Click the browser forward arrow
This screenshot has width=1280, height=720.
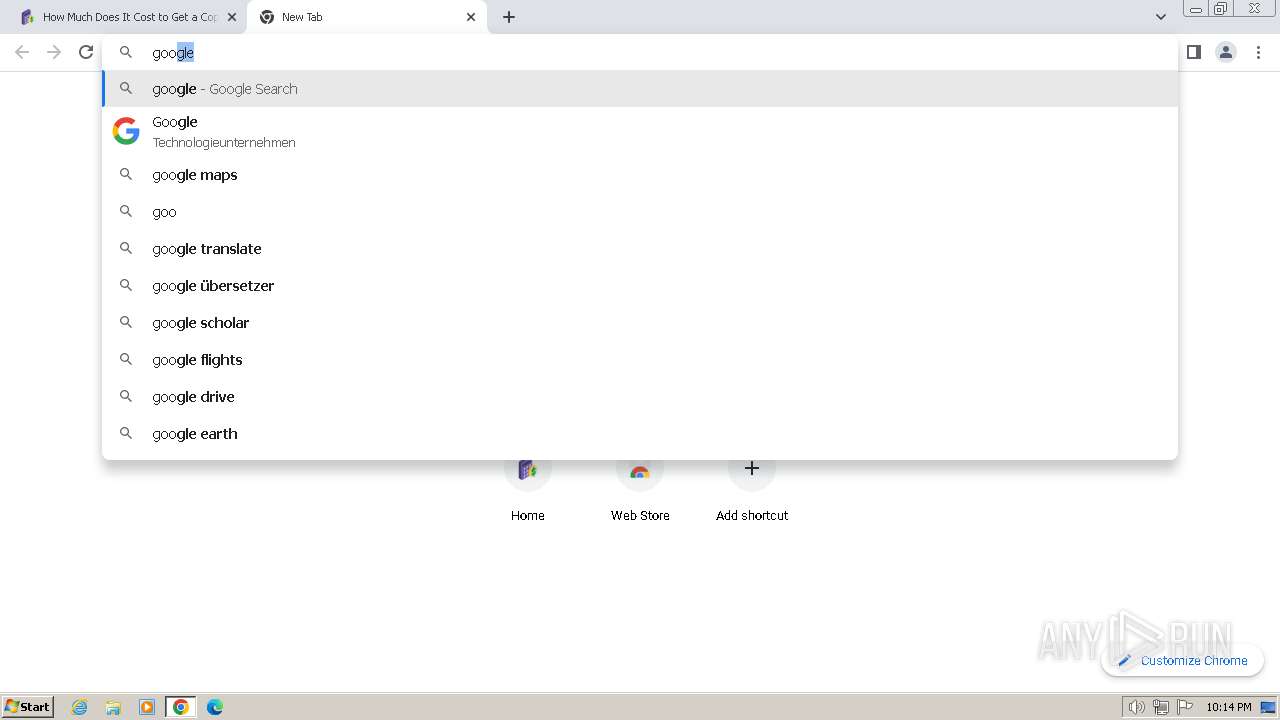pos(54,52)
